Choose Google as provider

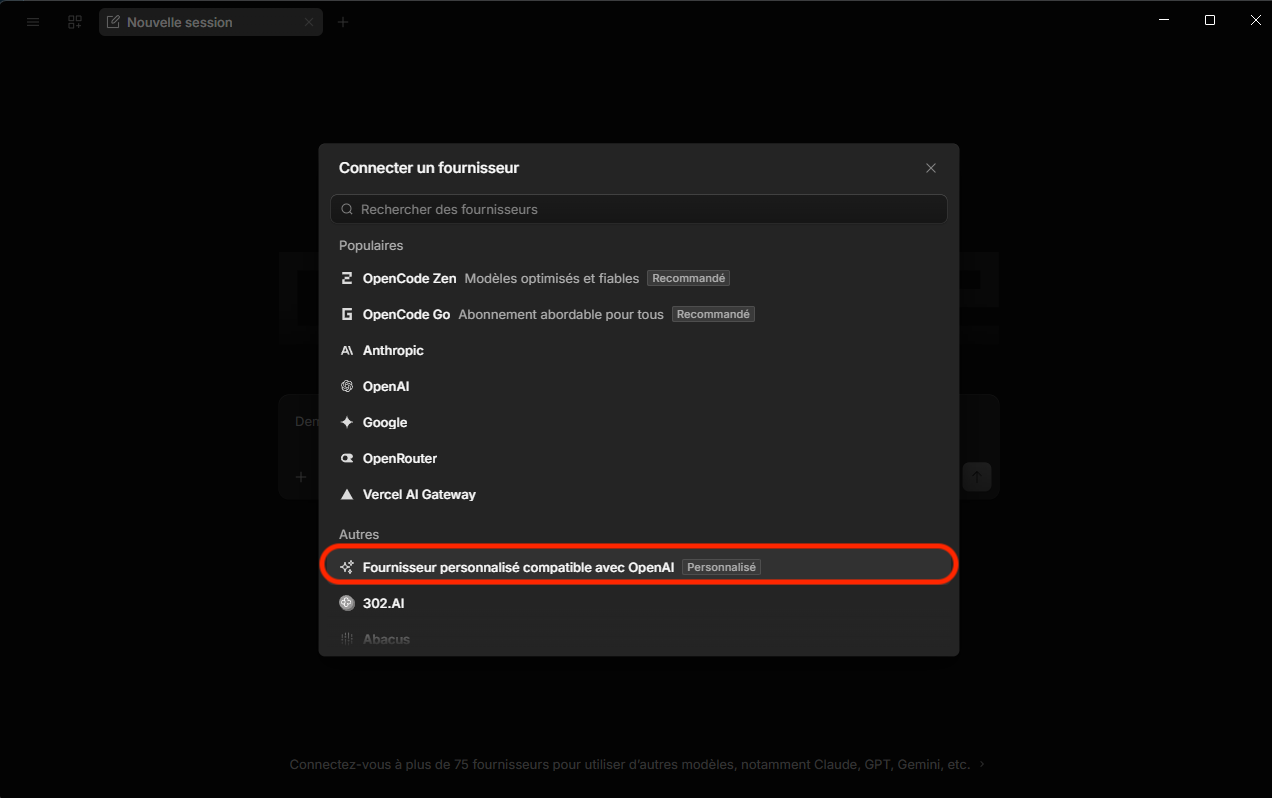point(638,422)
